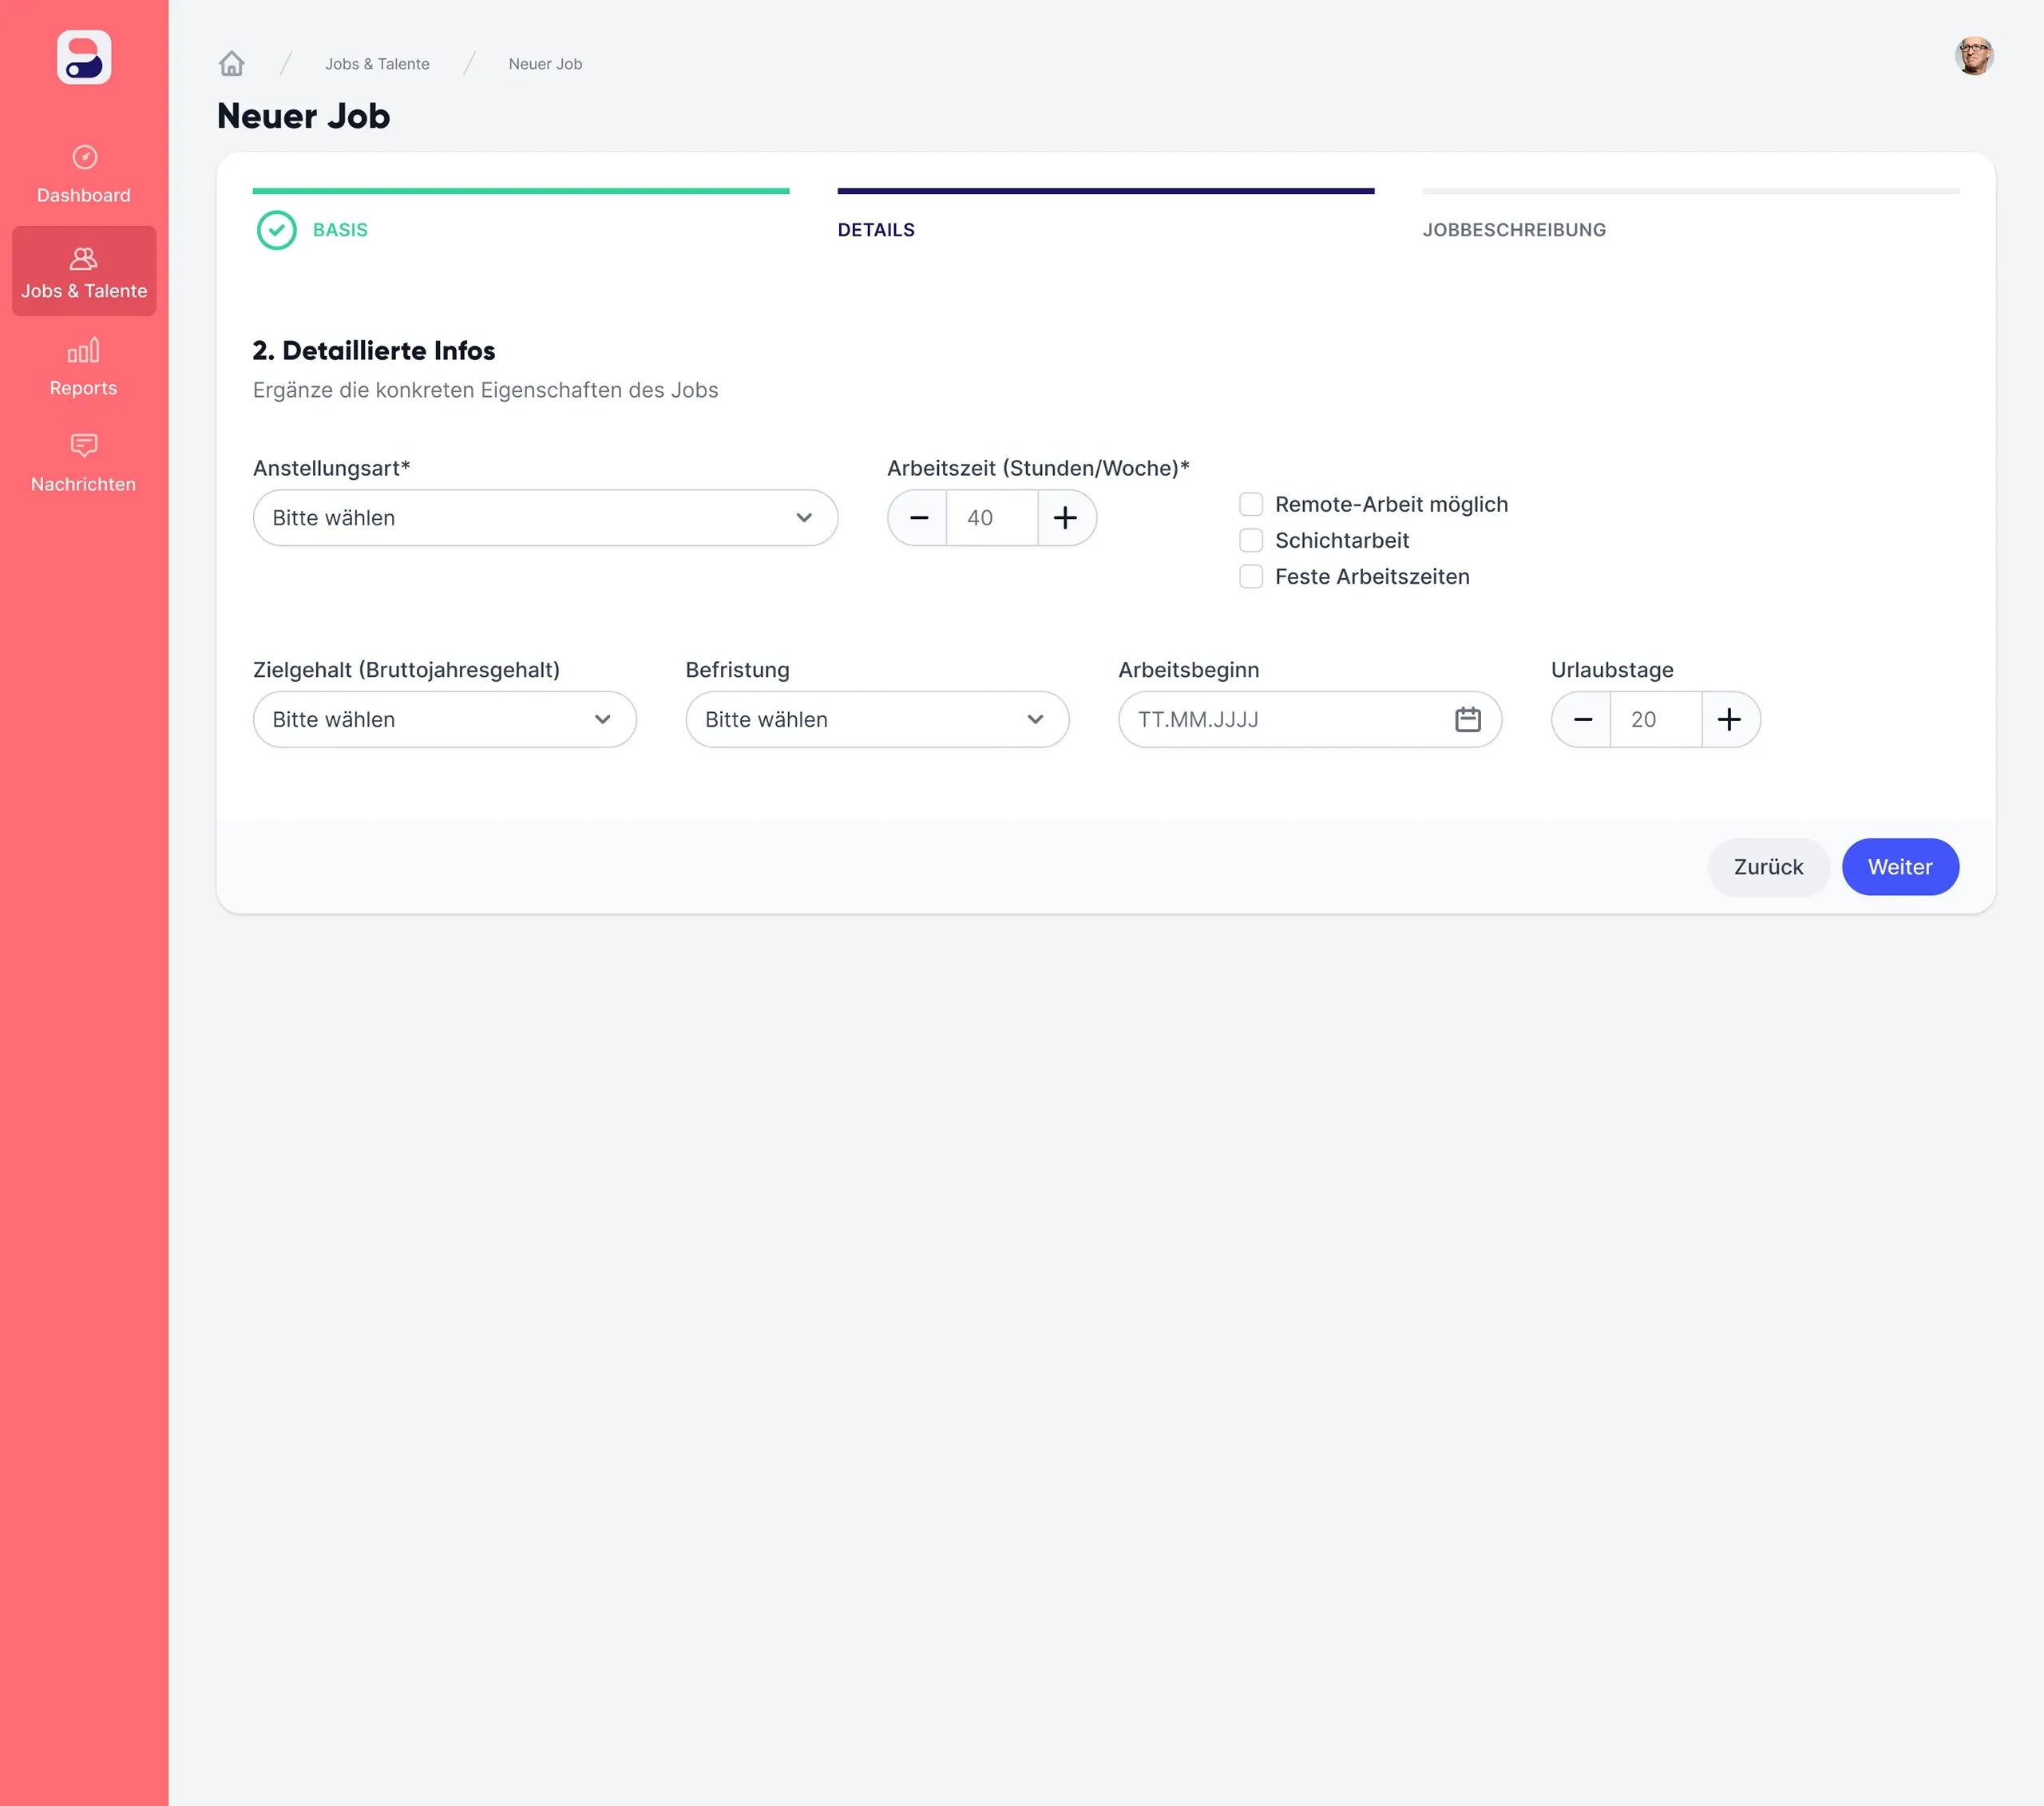
Task: Click the app logo at top left
Action: pos(84,57)
